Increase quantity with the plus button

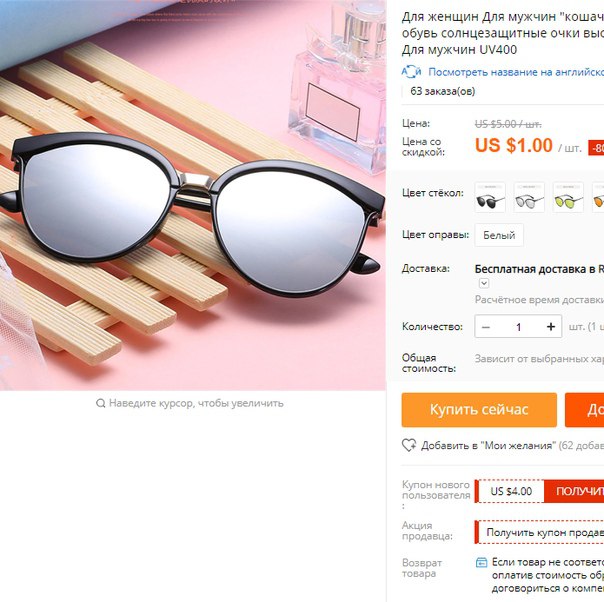[x=551, y=327]
